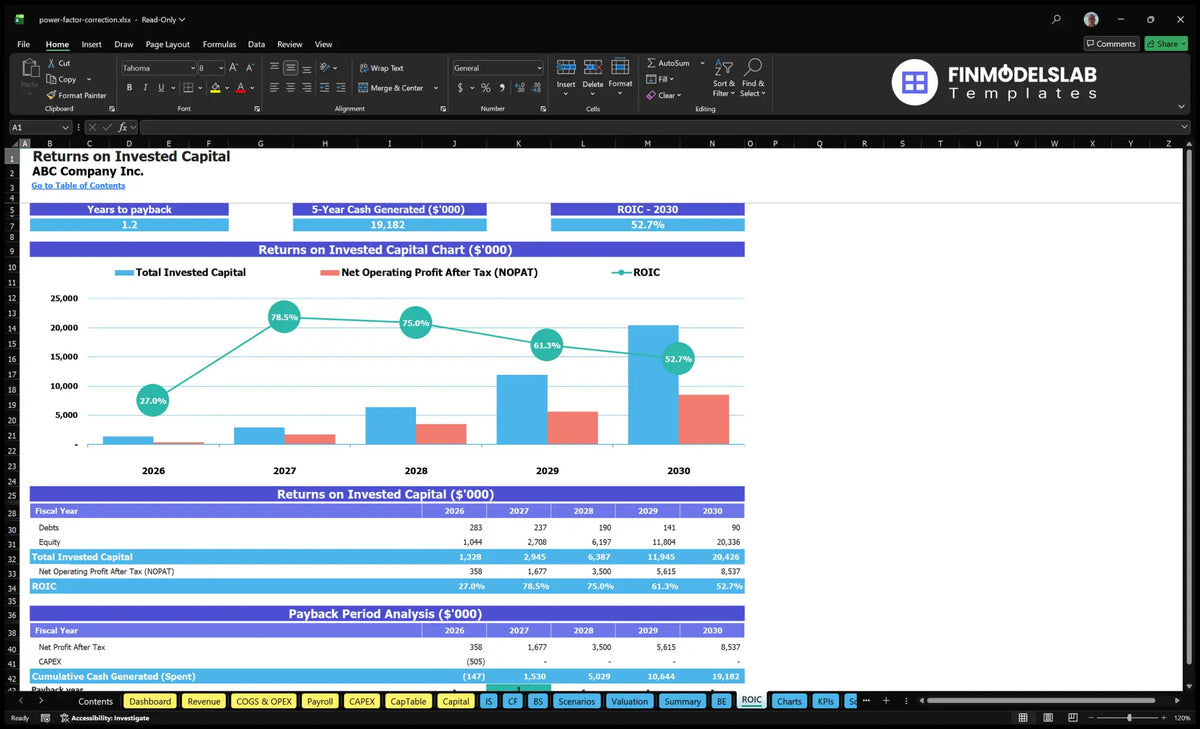Decrease indent icon
This screenshot has height=729, width=1200.
point(324,88)
